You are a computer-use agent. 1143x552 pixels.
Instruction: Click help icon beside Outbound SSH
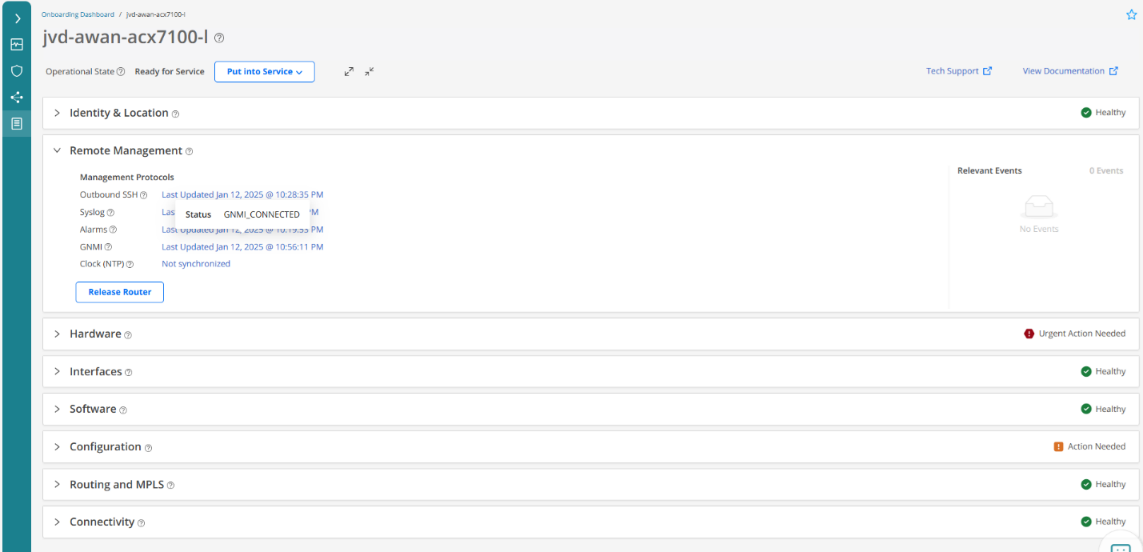point(144,195)
